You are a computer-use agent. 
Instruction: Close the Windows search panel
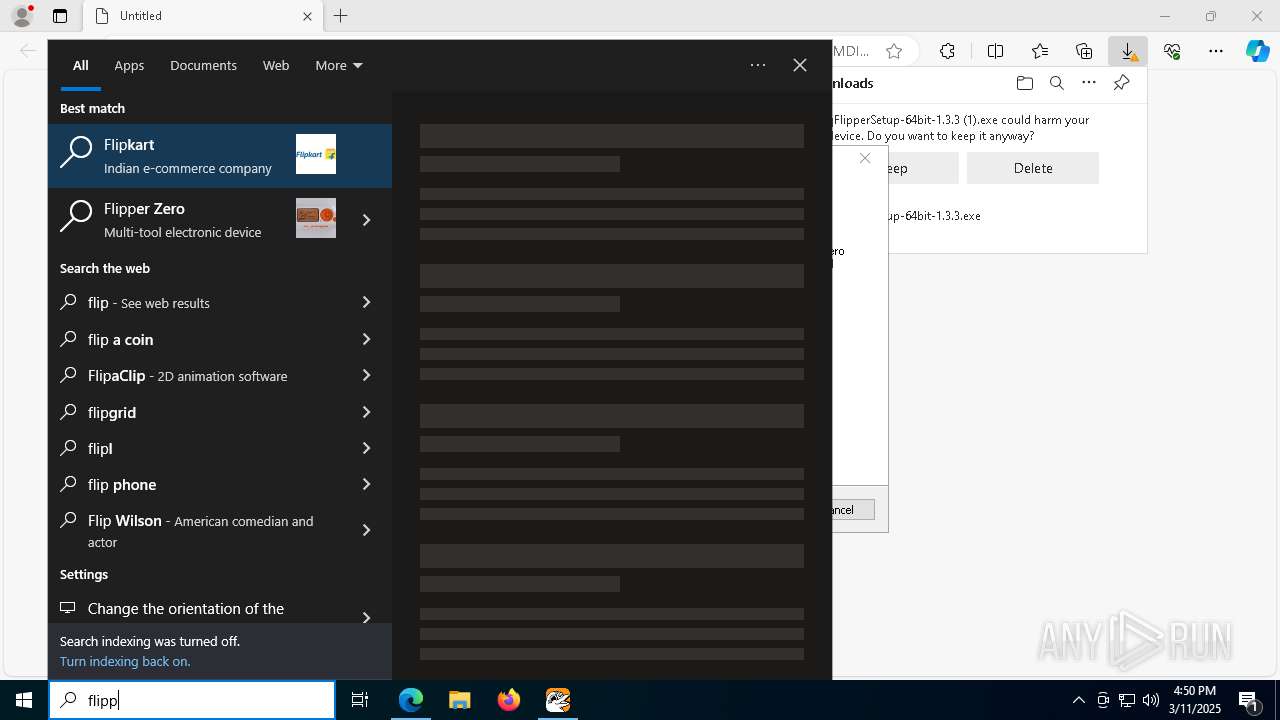[800, 65]
